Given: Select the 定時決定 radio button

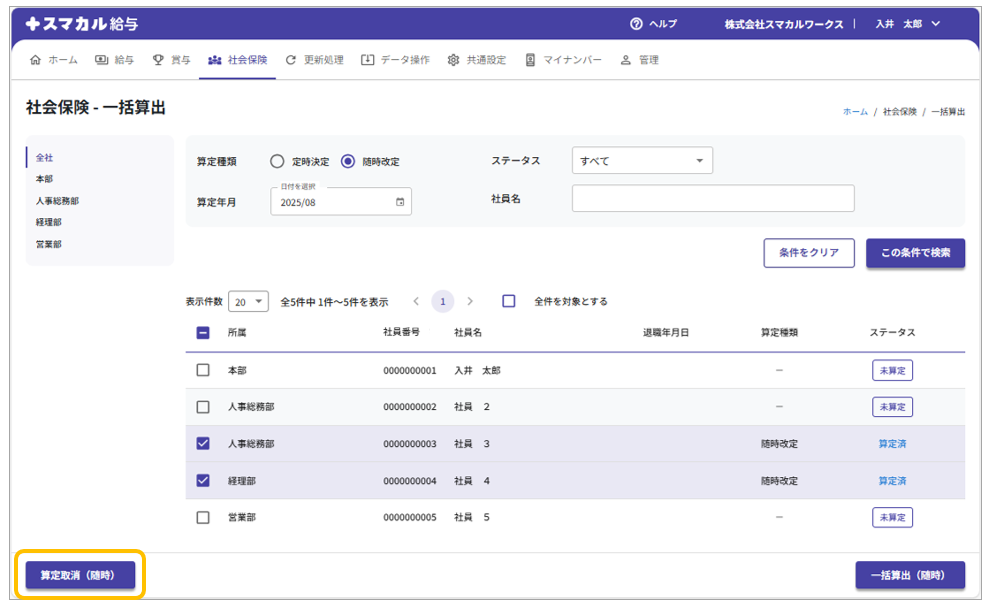Looking at the screenshot, I should tap(278, 161).
